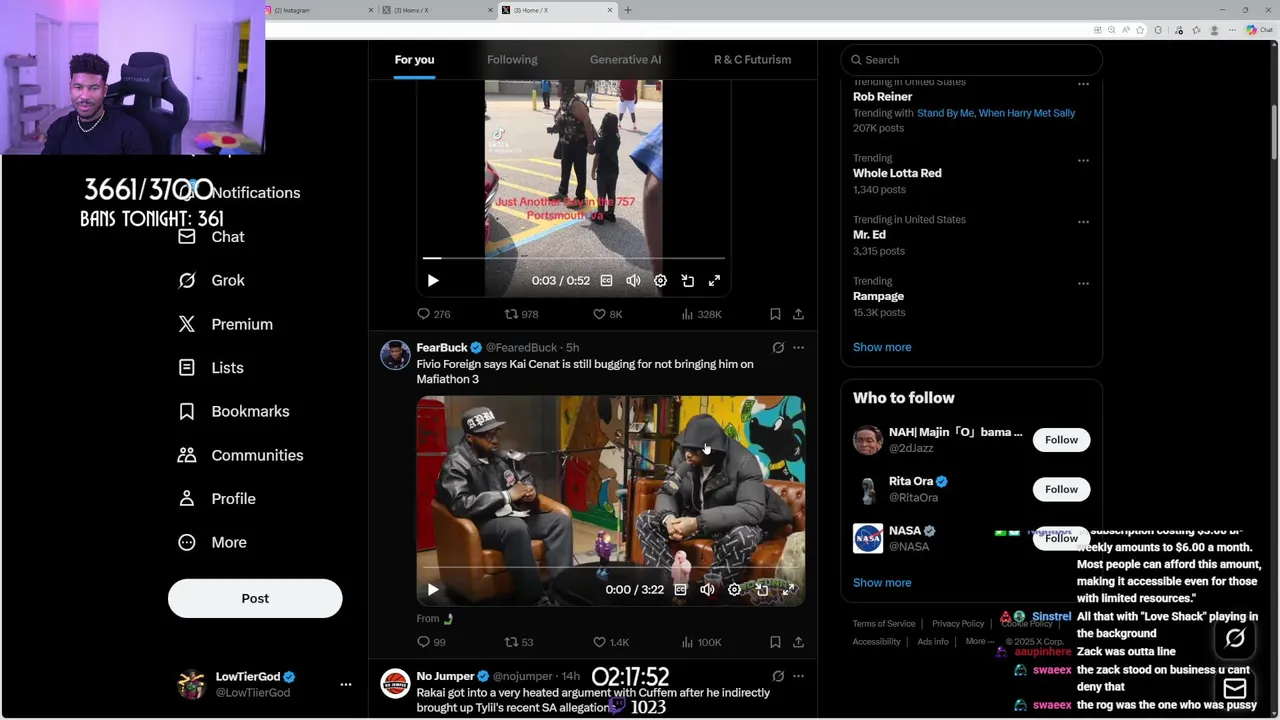Switch to the Following tab
The image size is (1280, 720).
tap(512, 60)
